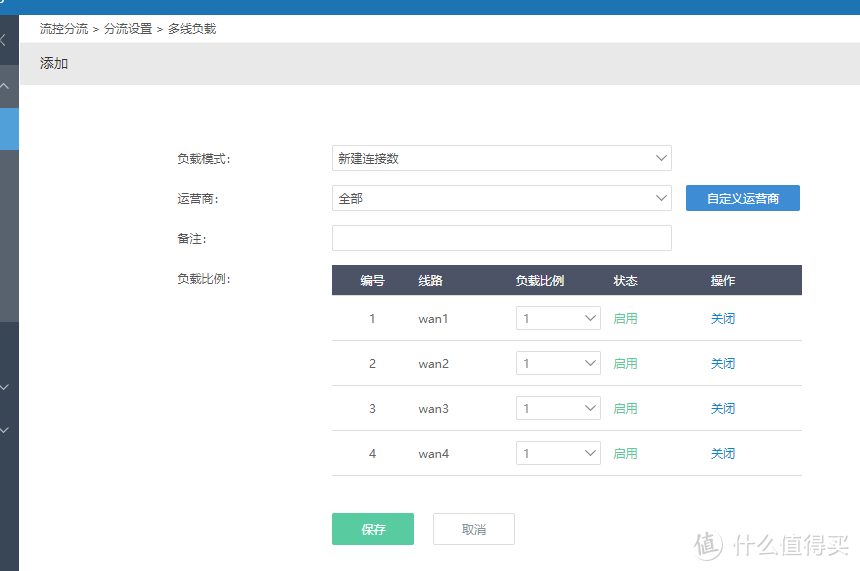Open the wan1 负载比例 dropdown
860x571 pixels.
[558, 319]
